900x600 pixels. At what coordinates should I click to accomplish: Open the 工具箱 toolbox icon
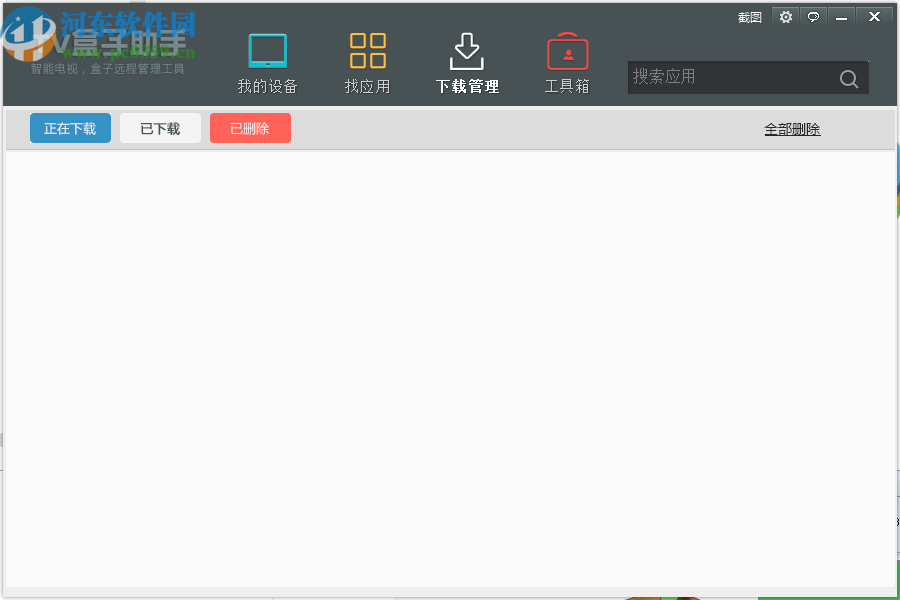[x=566, y=50]
